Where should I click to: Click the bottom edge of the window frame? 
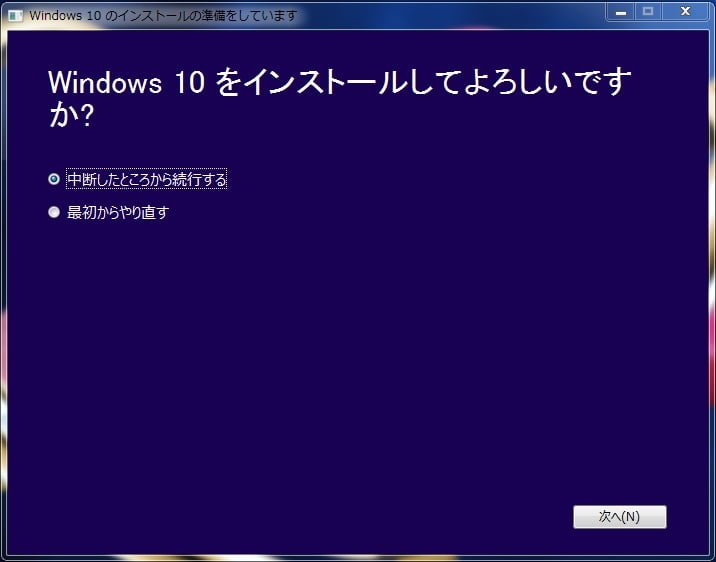click(x=358, y=557)
